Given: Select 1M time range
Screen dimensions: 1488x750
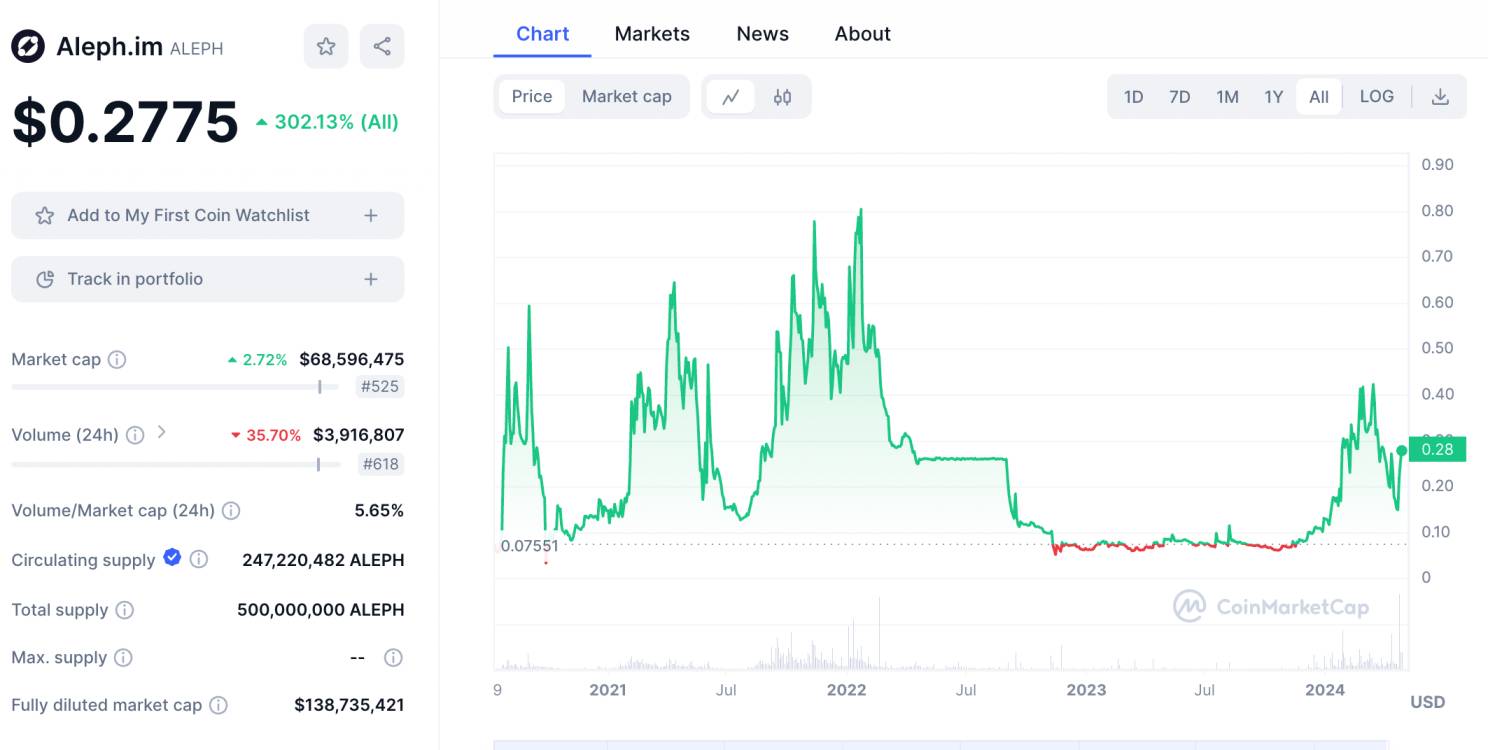Looking at the screenshot, I should pos(1227,97).
